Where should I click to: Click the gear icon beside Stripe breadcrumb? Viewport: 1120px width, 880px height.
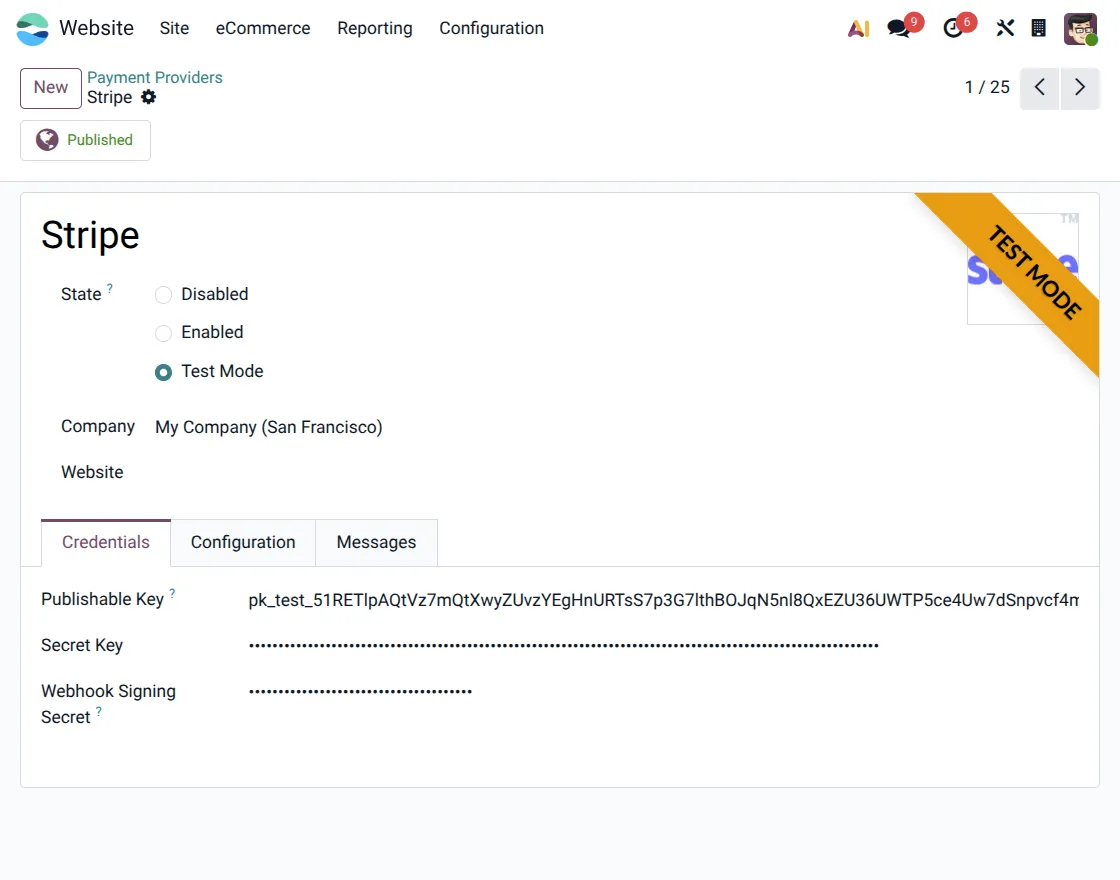tap(148, 97)
